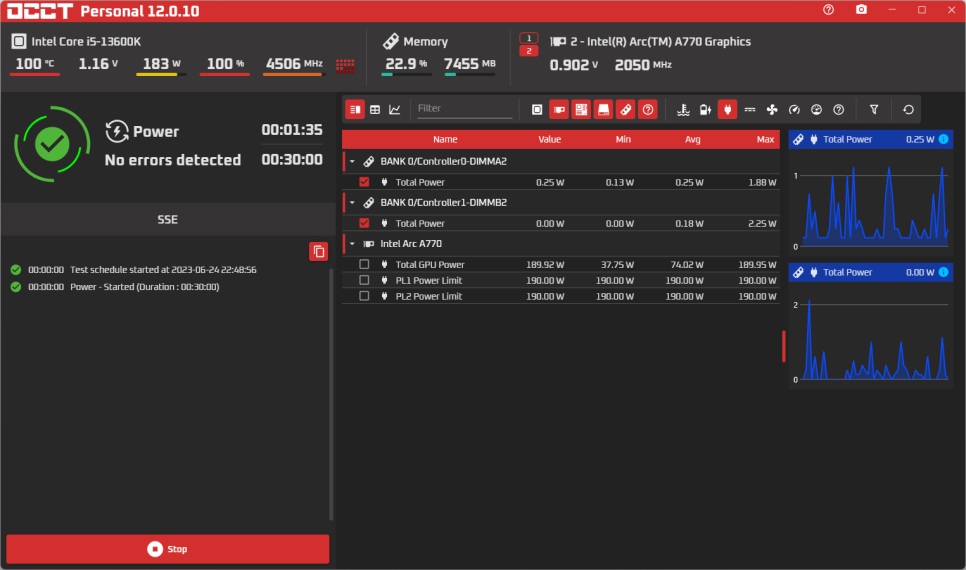Toggle the current sensor type filter
This screenshot has height=570, width=966.
pos(750,110)
